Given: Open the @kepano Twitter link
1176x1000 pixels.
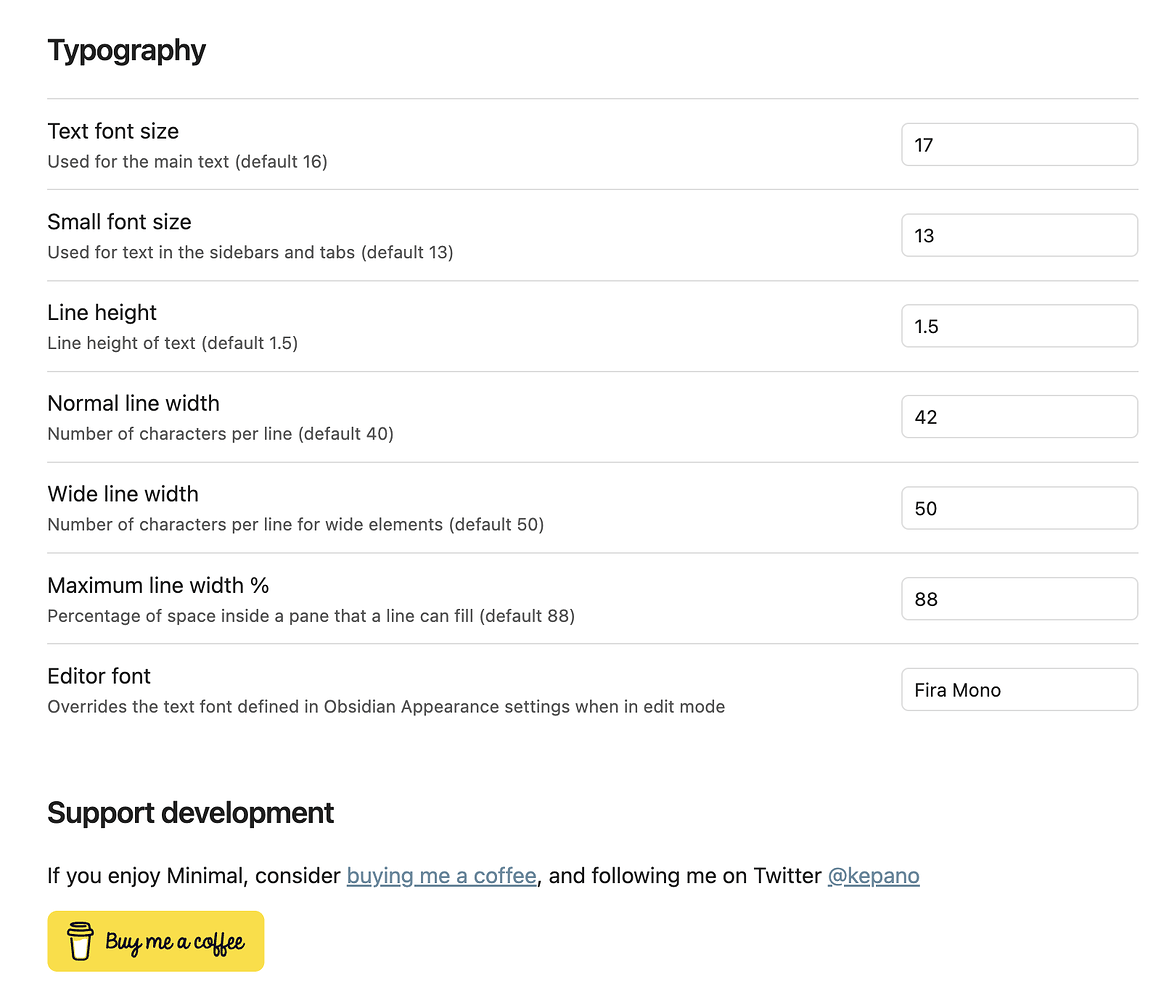Looking at the screenshot, I should pyautogui.click(x=873, y=875).
